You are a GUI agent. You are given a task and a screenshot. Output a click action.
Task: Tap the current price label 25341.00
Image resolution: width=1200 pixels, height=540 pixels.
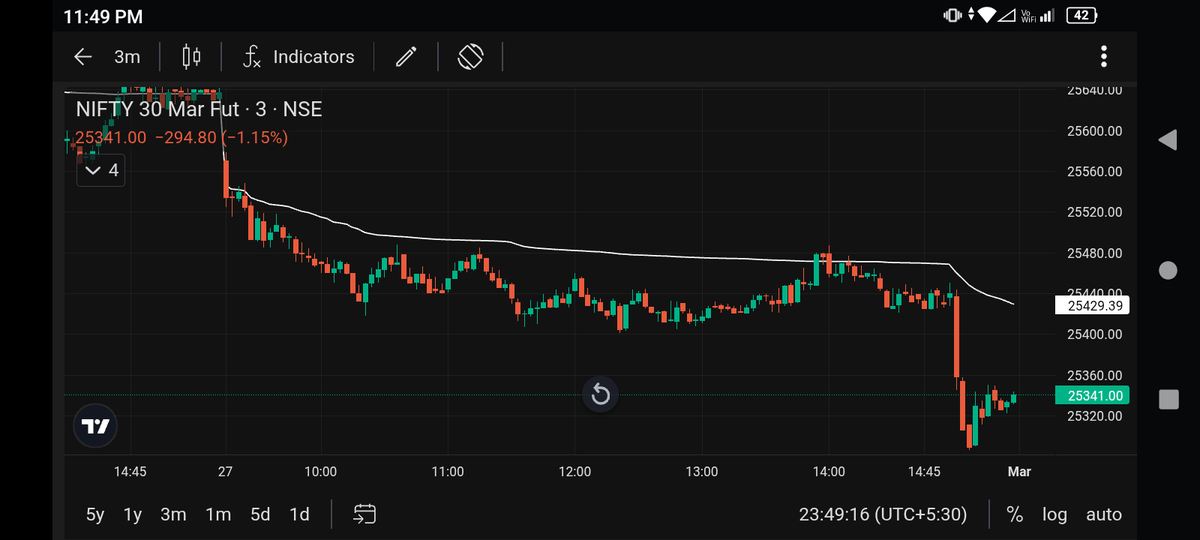point(1092,396)
